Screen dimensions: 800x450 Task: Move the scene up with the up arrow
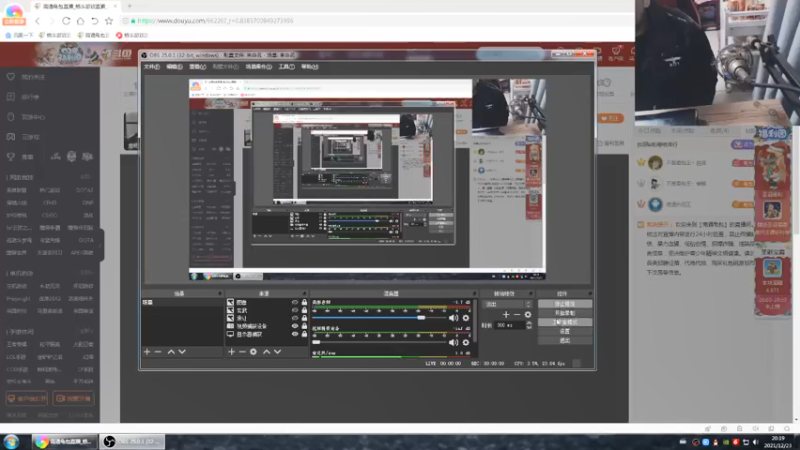pyautogui.click(x=171, y=352)
